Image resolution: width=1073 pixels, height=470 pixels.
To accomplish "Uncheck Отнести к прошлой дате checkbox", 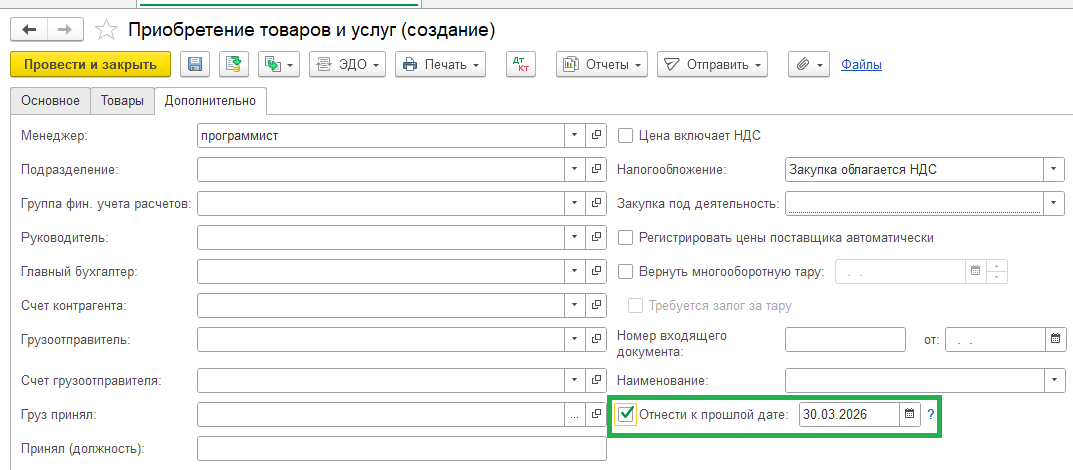I will [x=627, y=414].
